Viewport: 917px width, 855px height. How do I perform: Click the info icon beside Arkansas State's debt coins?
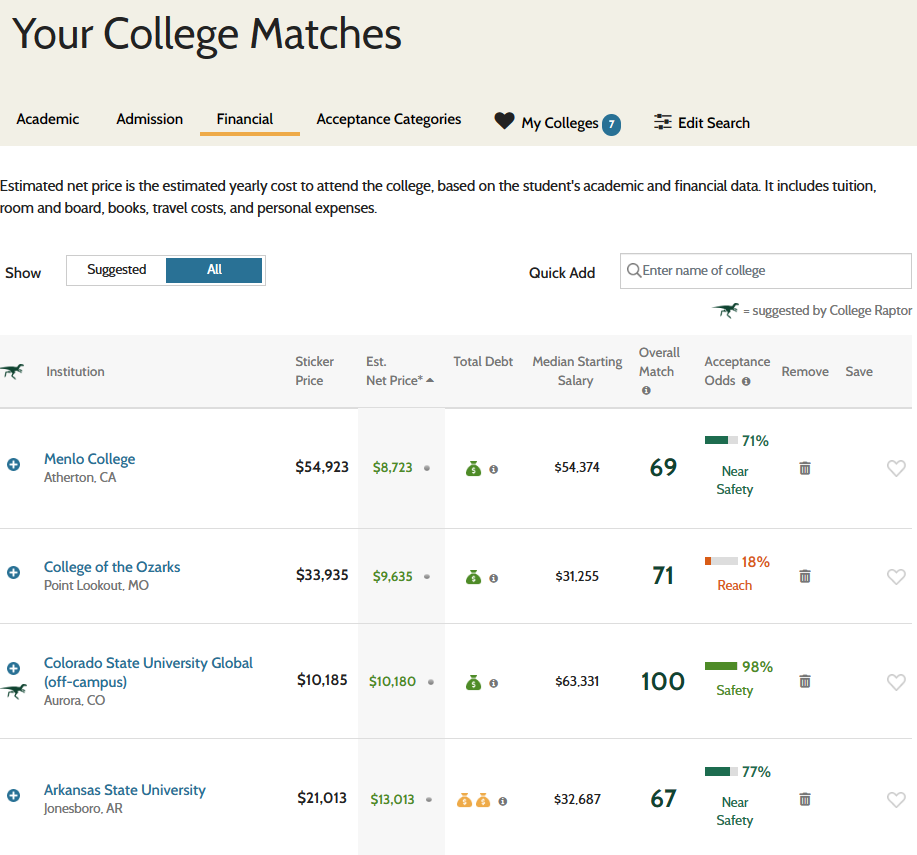pyautogui.click(x=503, y=800)
